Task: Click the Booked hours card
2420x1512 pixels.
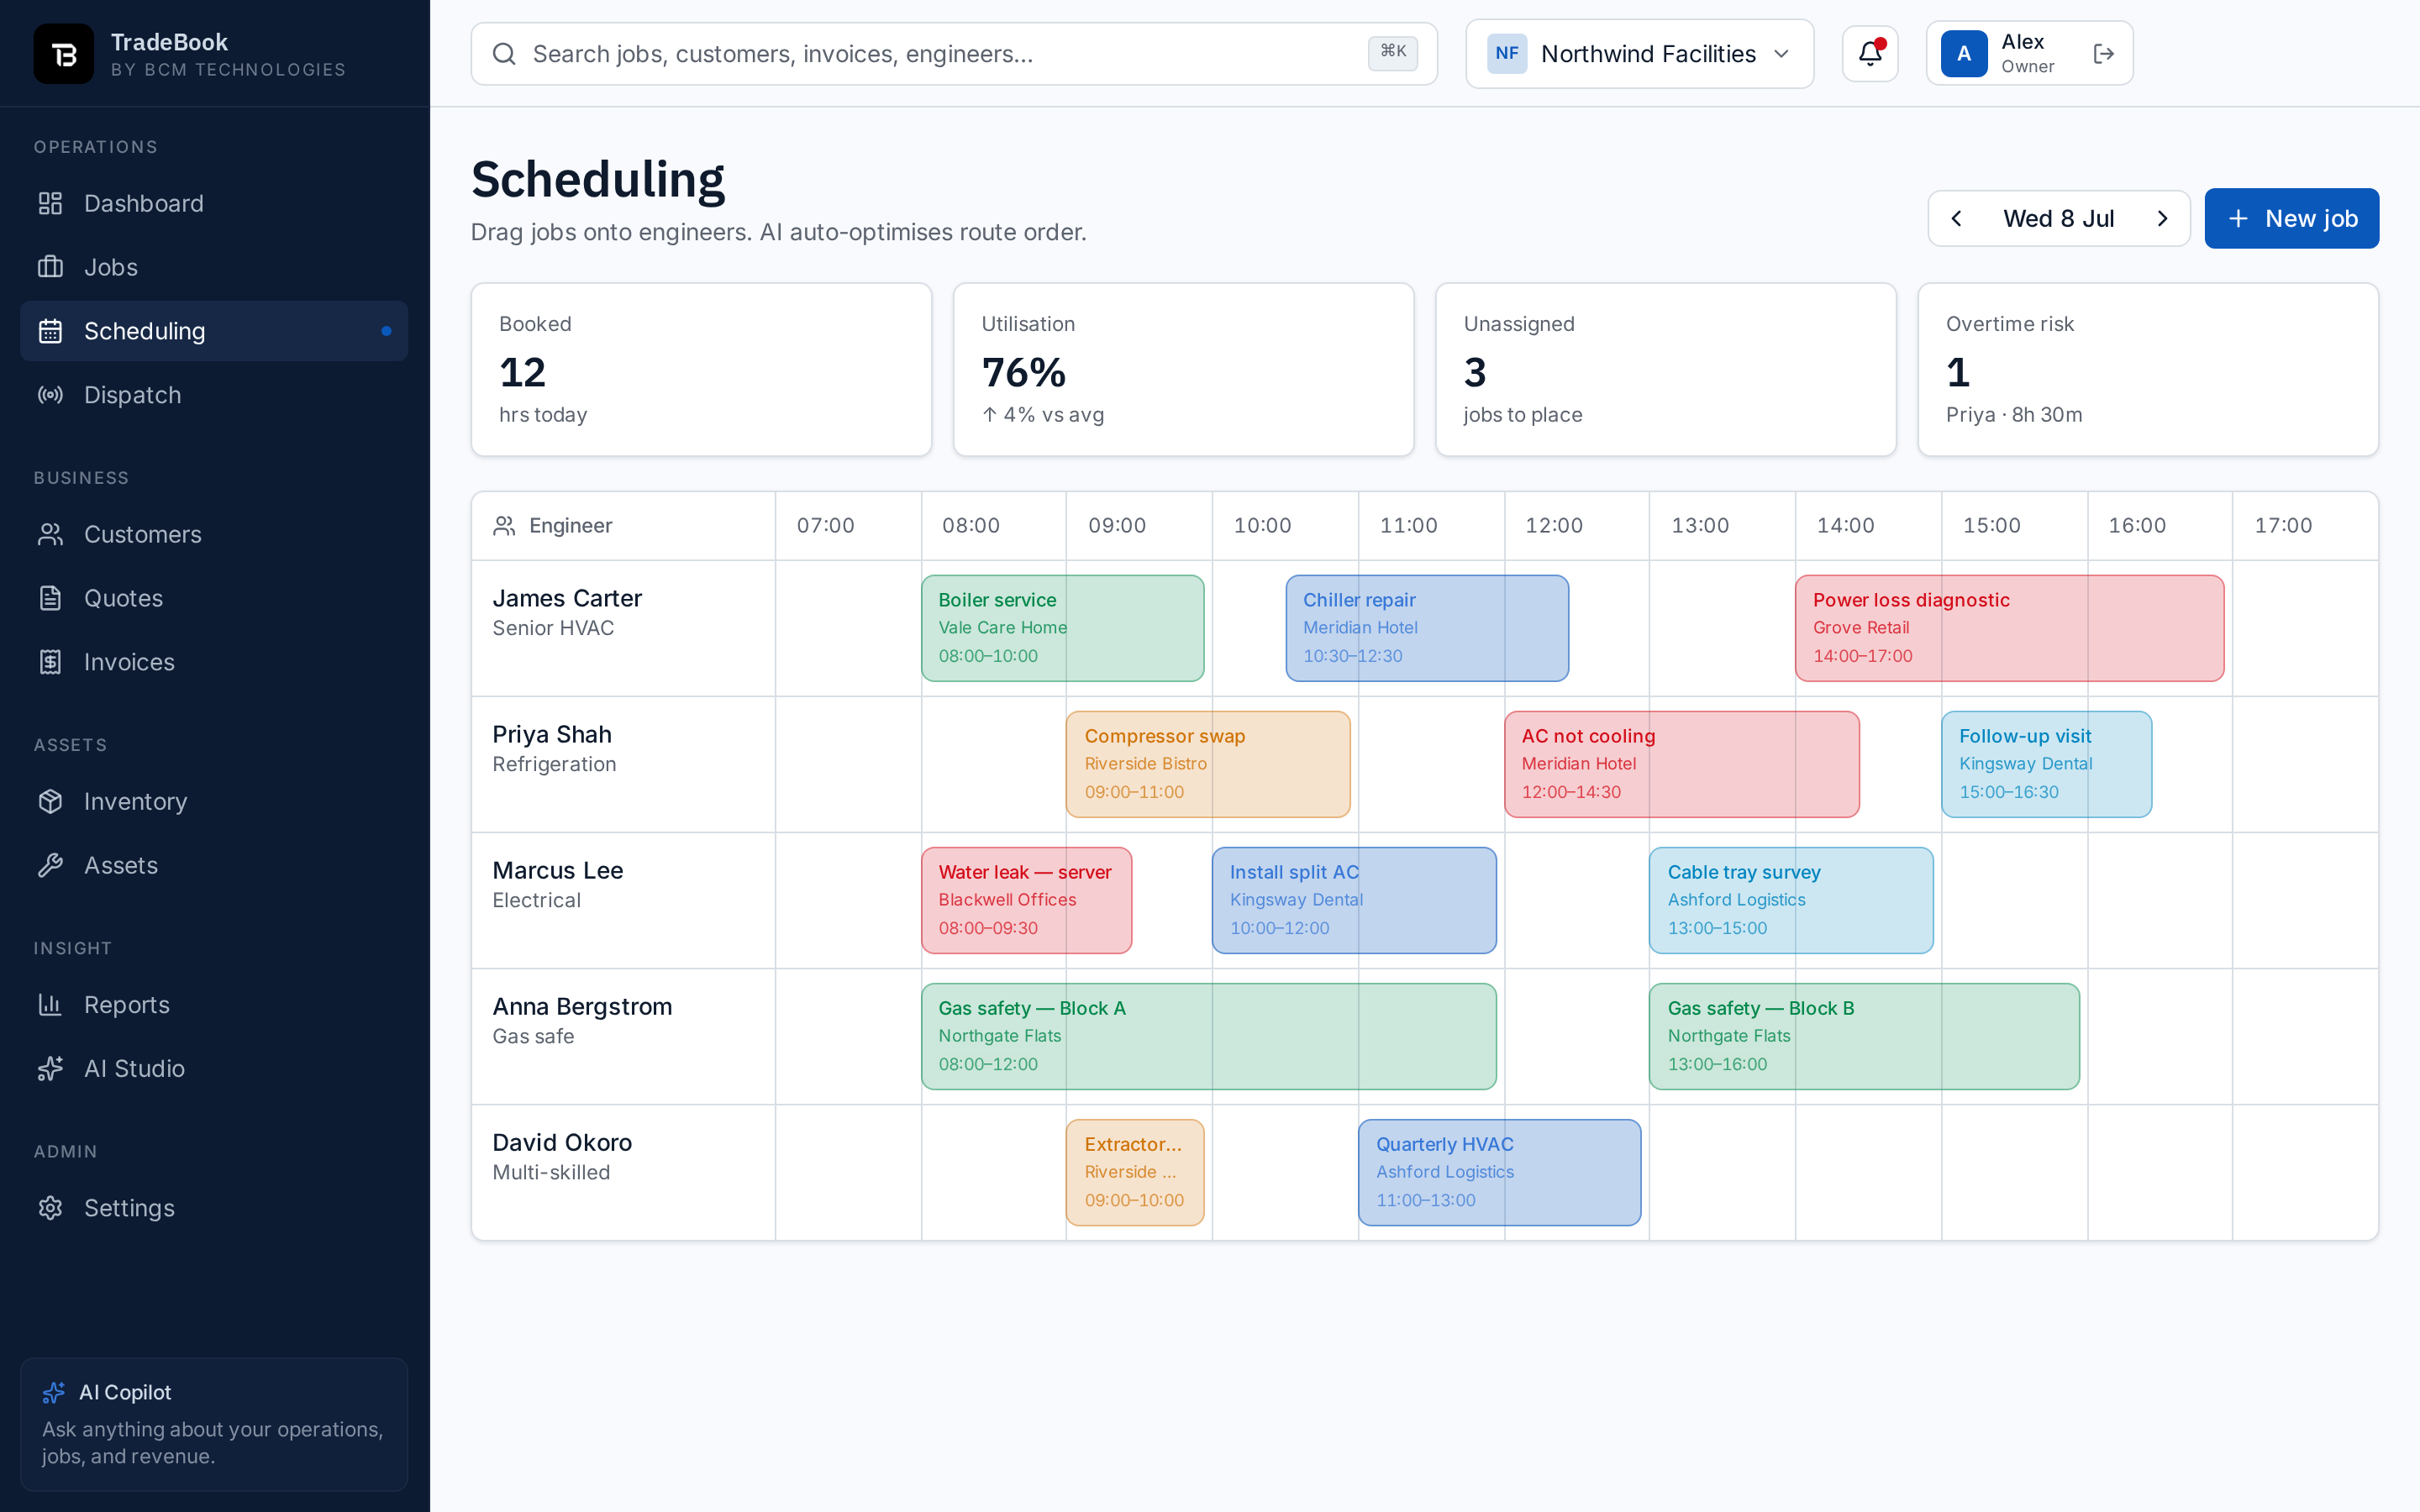Action: [x=701, y=369]
